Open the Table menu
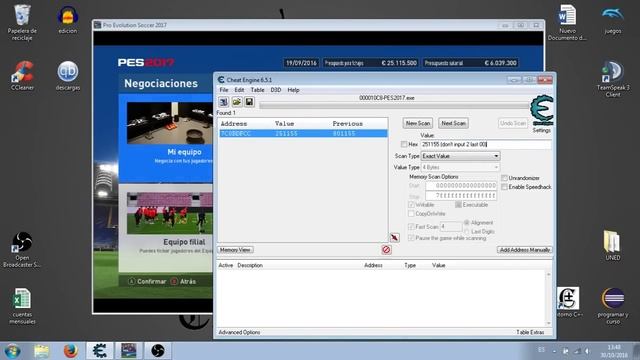 click(x=257, y=90)
